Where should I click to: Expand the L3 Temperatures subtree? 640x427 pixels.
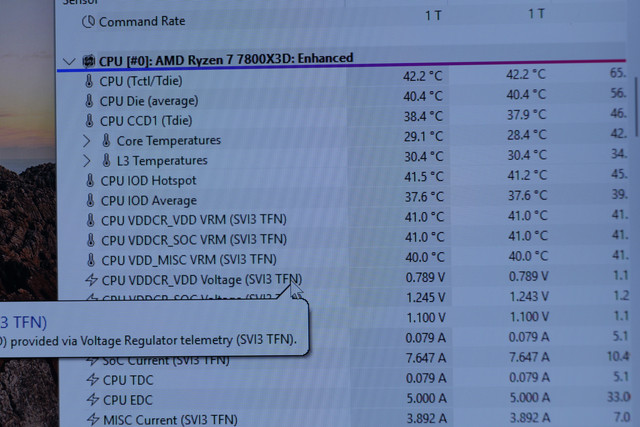[x=87, y=161]
